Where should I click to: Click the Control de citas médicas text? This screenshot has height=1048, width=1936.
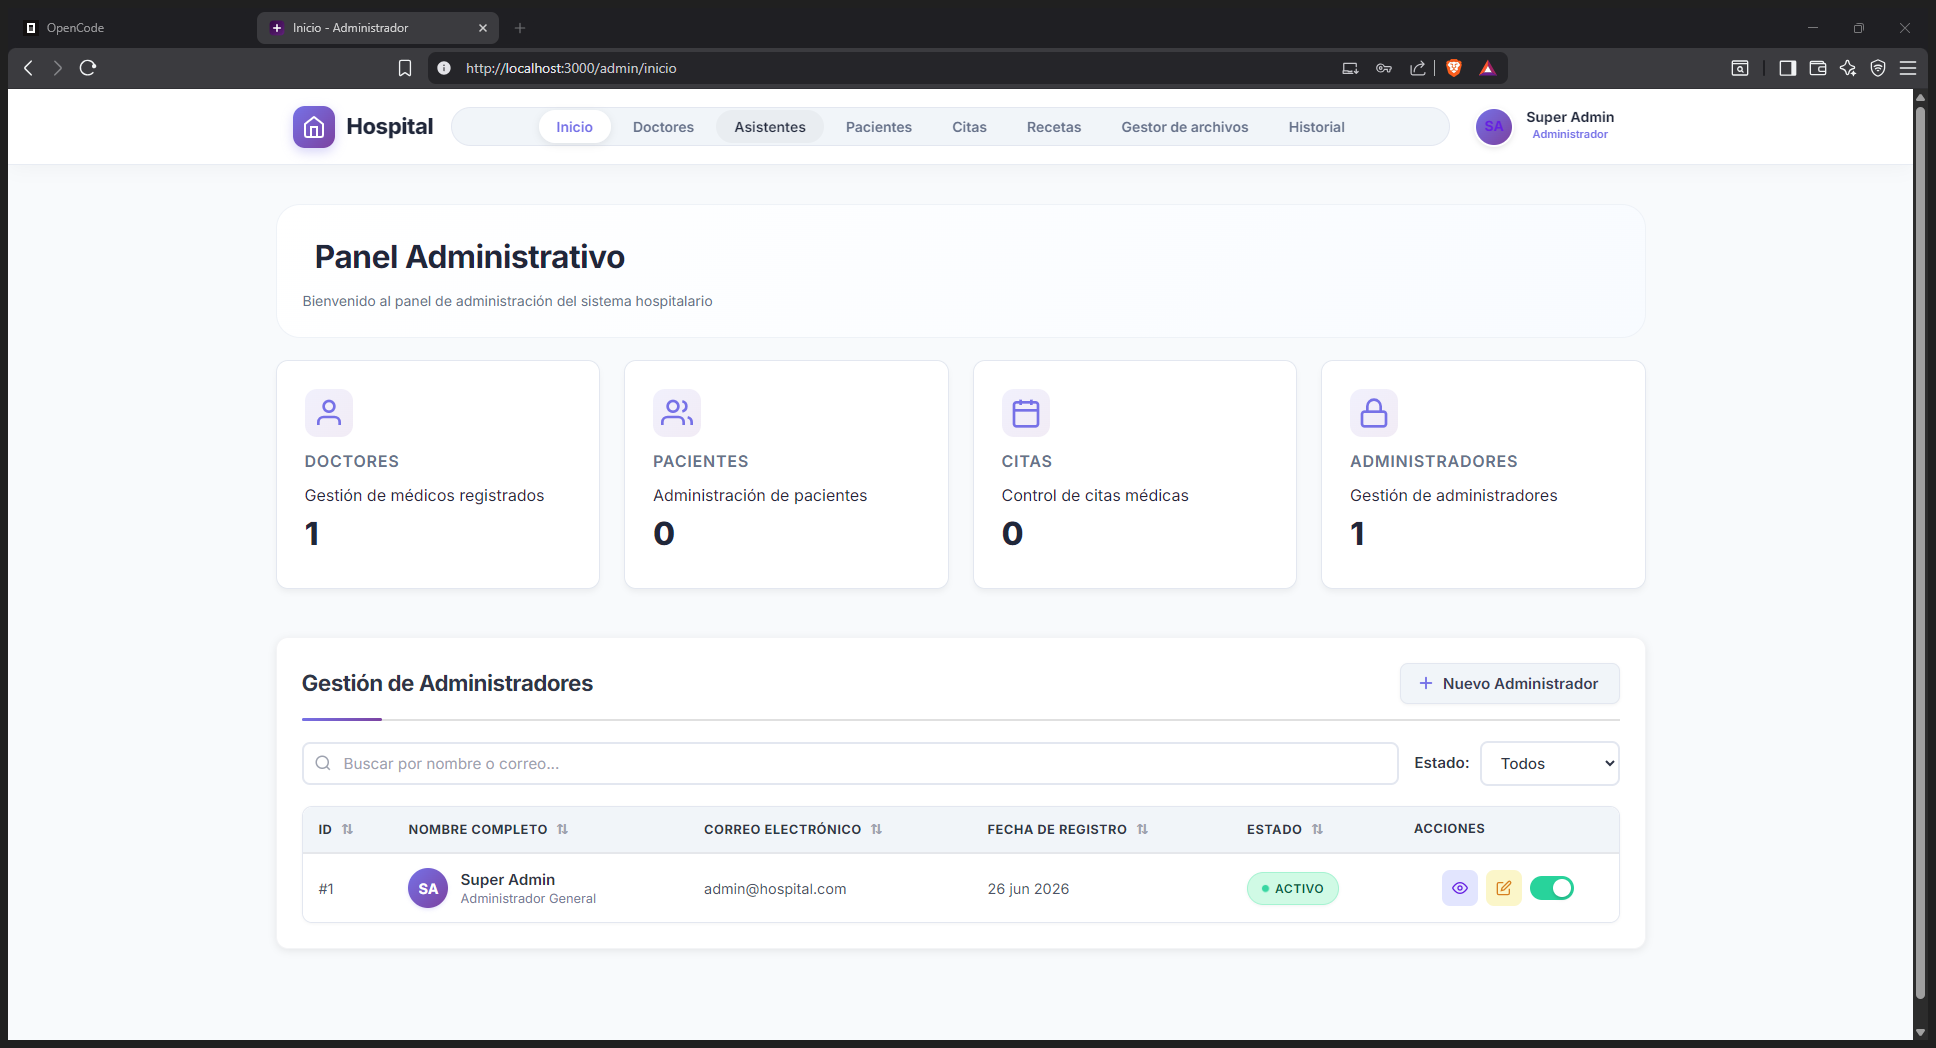[1095, 496]
